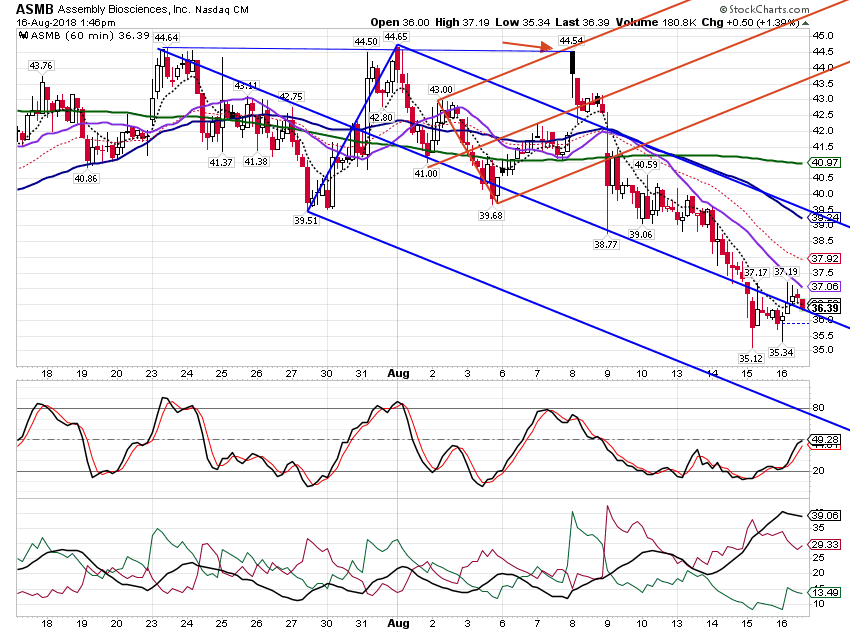The height and width of the screenshot is (633, 850).
Task: Click the ASMB ticker symbol title
Action: (35, 9)
